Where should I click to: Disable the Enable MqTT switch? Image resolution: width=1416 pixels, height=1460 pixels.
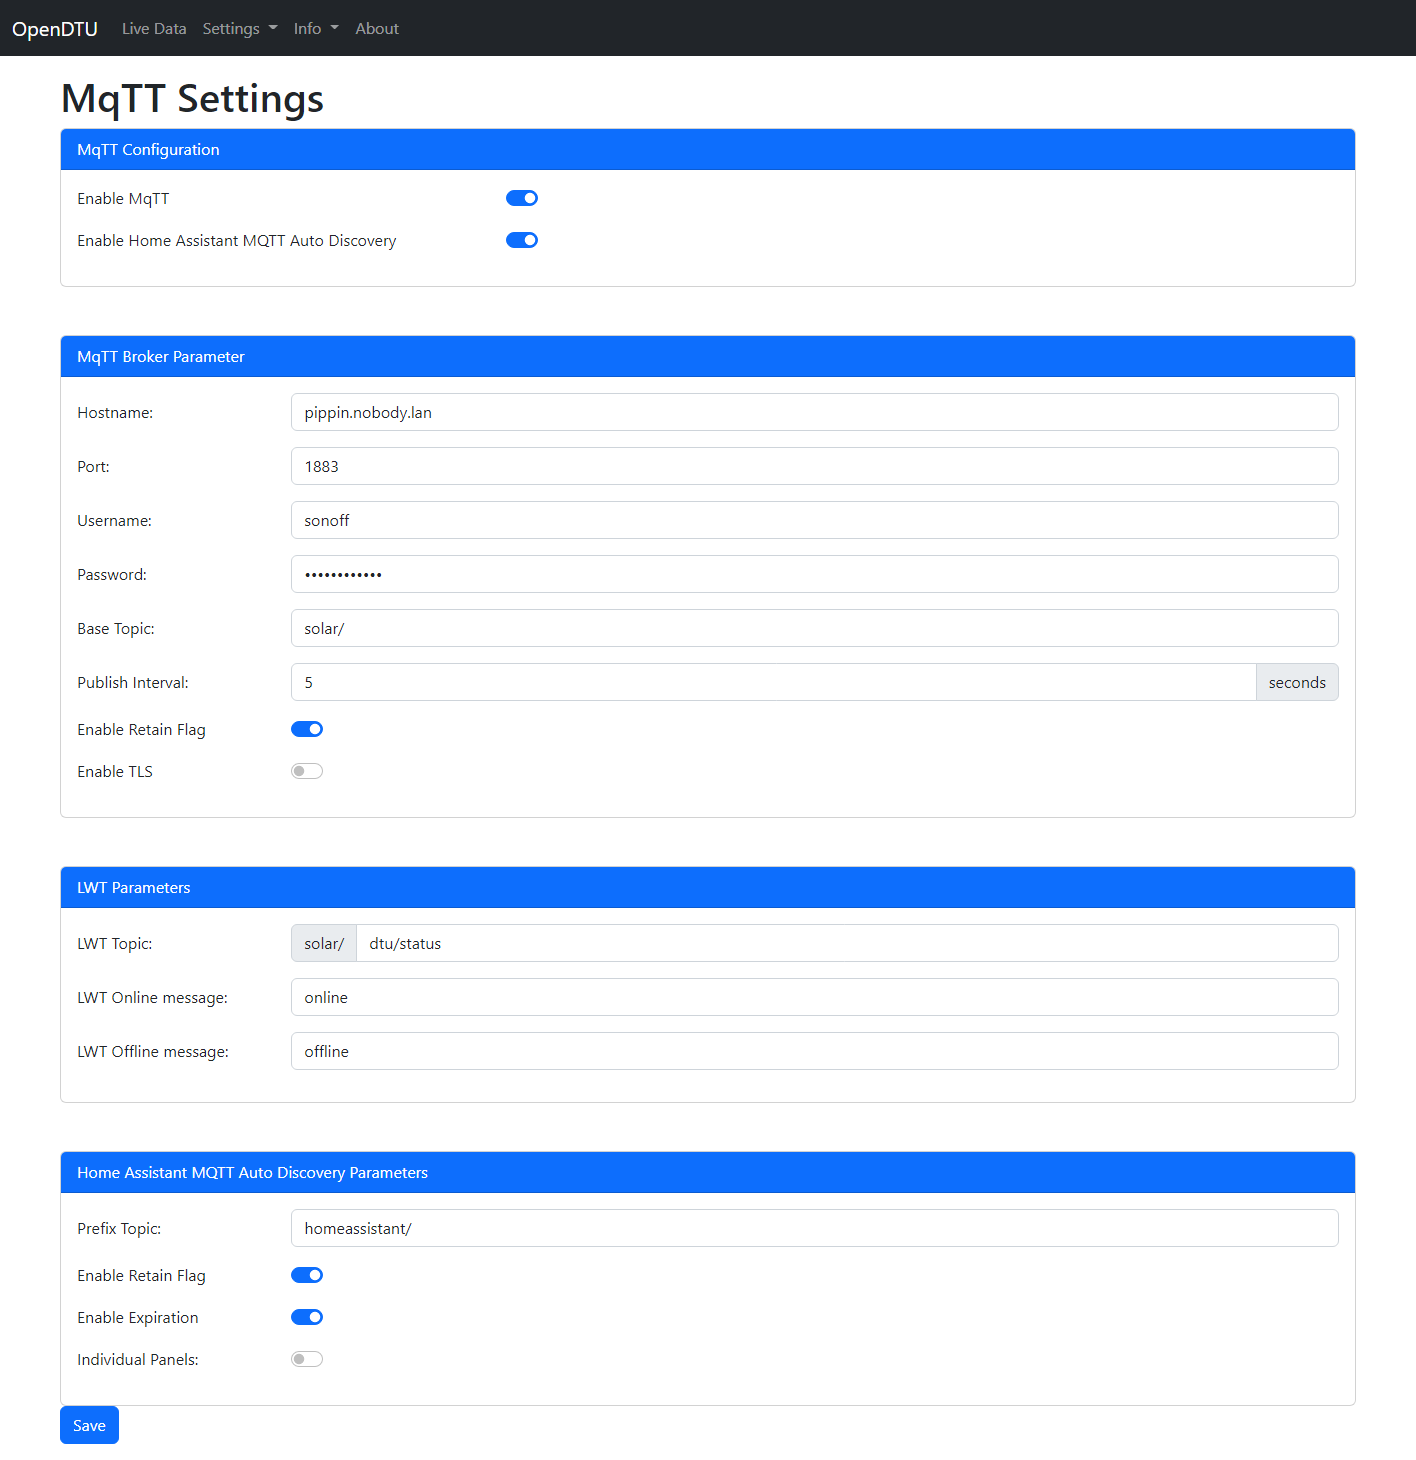521,198
